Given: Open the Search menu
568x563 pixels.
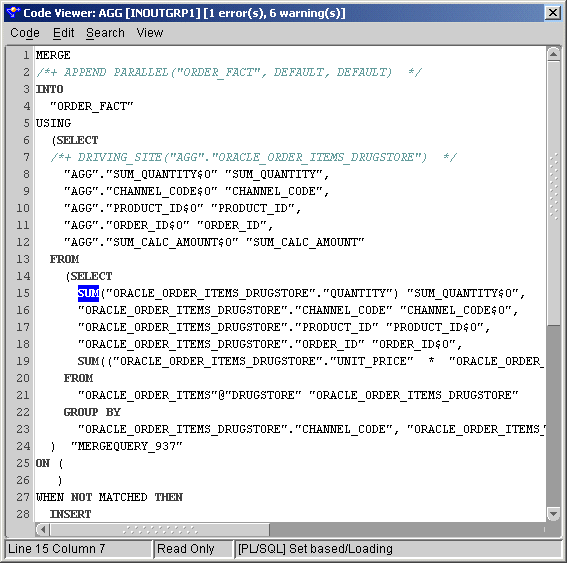Looking at the screenshot, I should [x=105, y=33].
